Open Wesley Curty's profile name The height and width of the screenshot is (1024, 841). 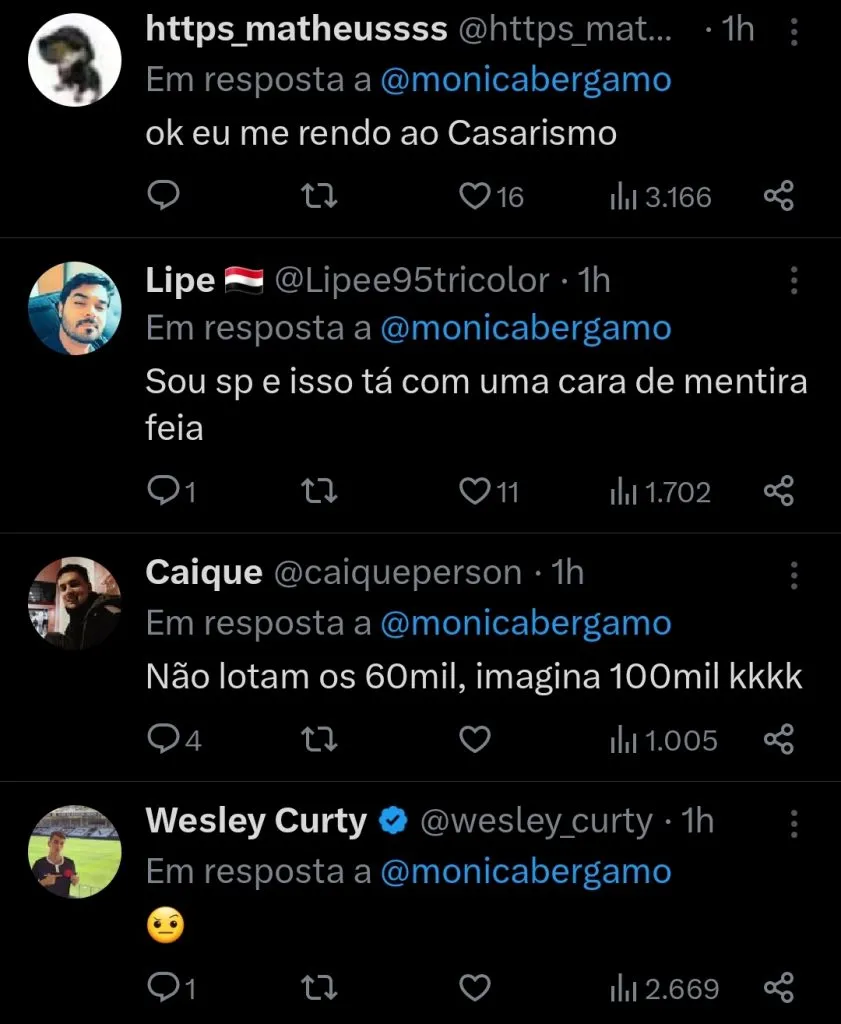click(x=256, y=822)
